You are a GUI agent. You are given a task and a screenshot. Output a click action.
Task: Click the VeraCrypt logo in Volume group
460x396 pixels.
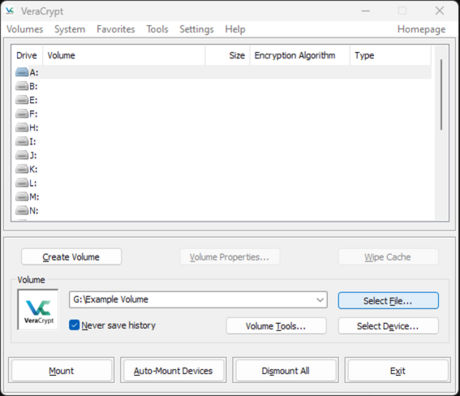tap(38, 310)
